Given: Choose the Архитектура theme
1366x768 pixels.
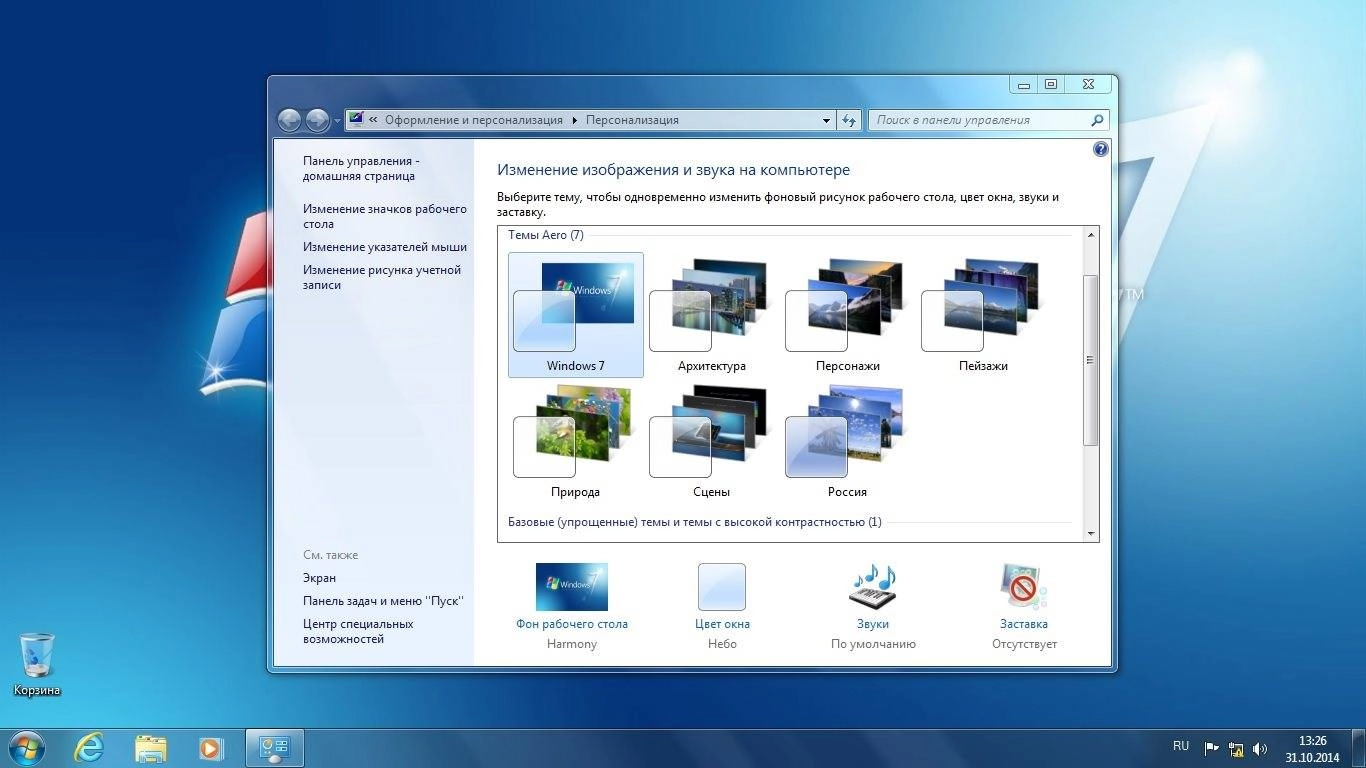Looking at the screenshot, I should [711, 314].
